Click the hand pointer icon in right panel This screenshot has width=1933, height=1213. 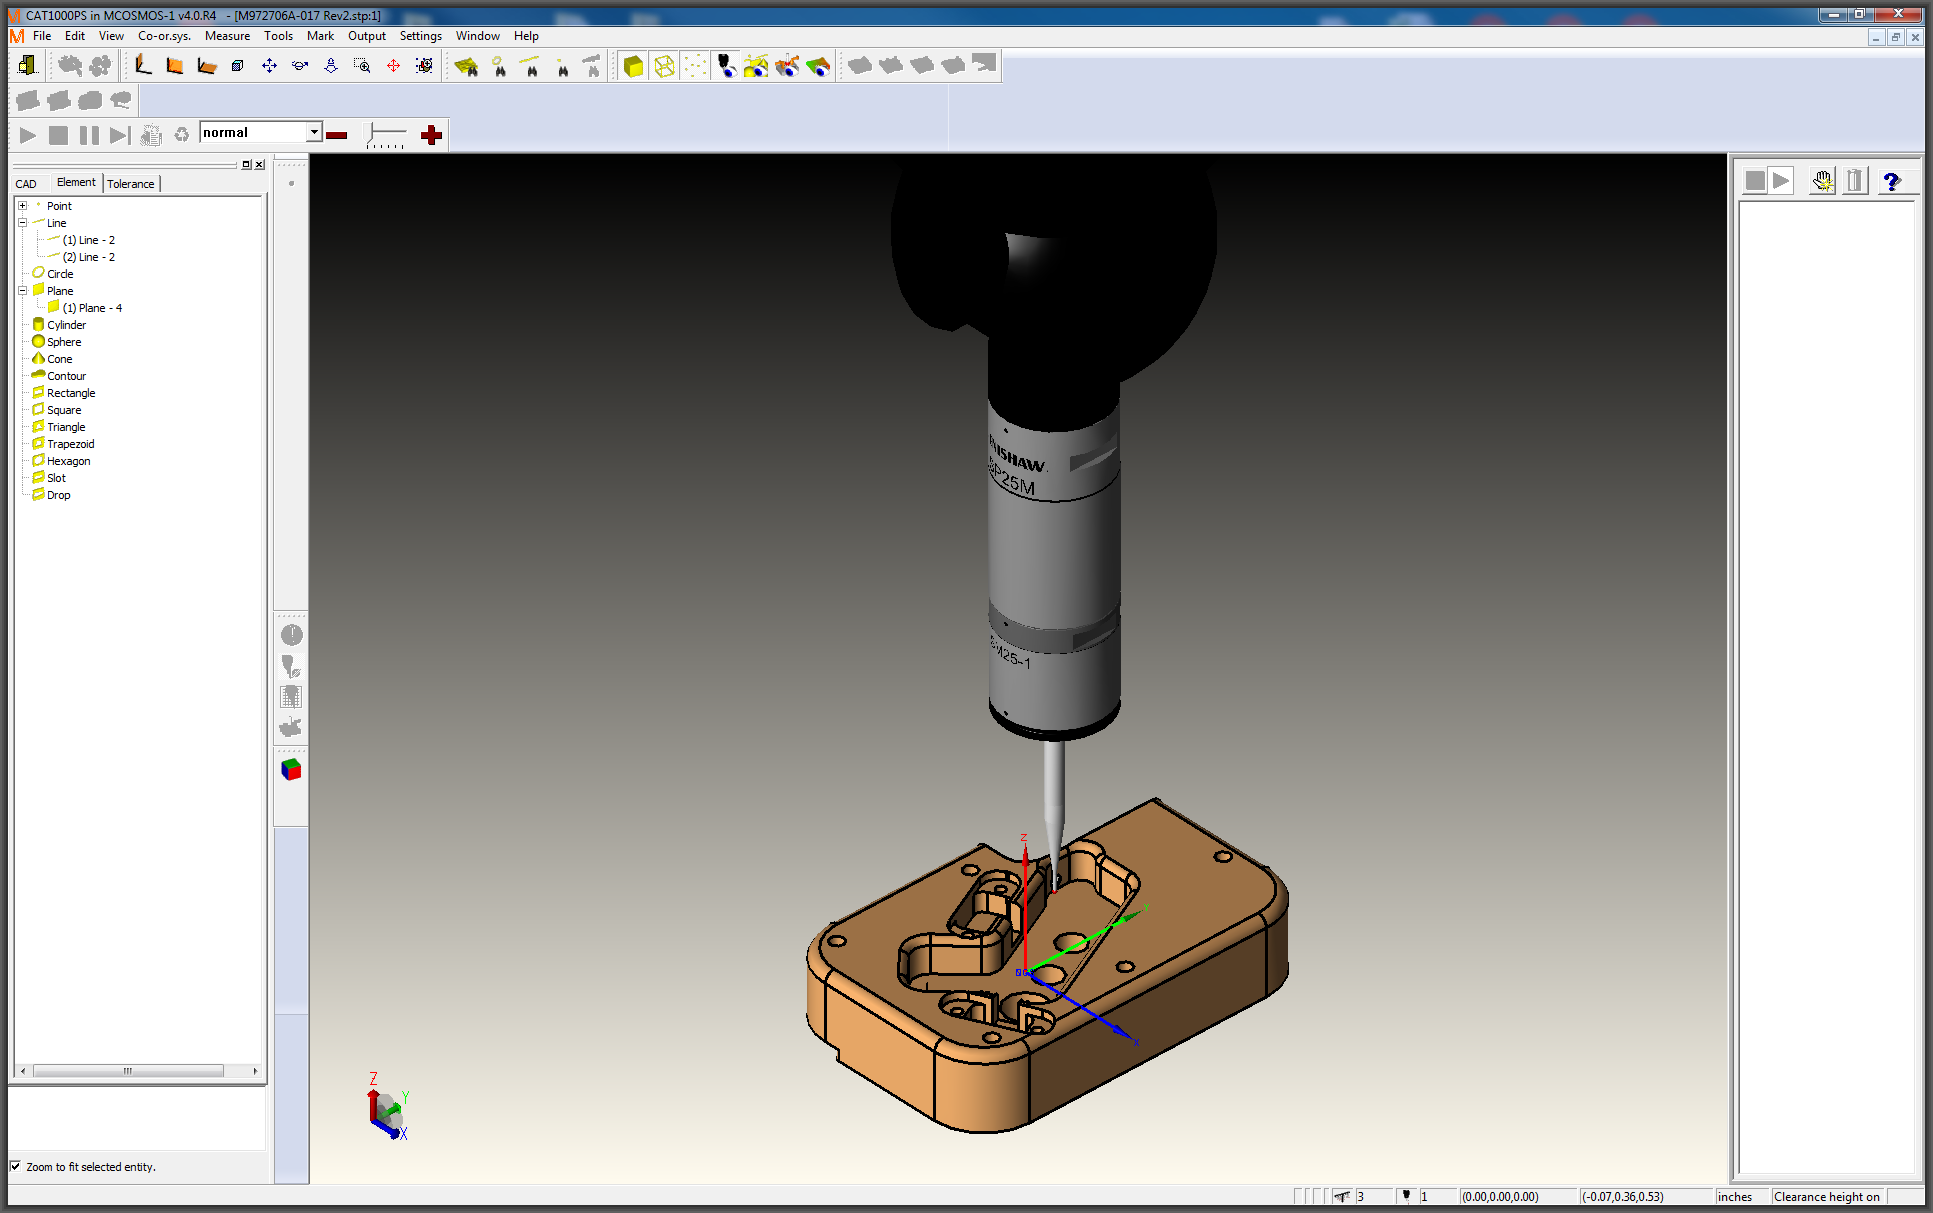[1822, 181]
